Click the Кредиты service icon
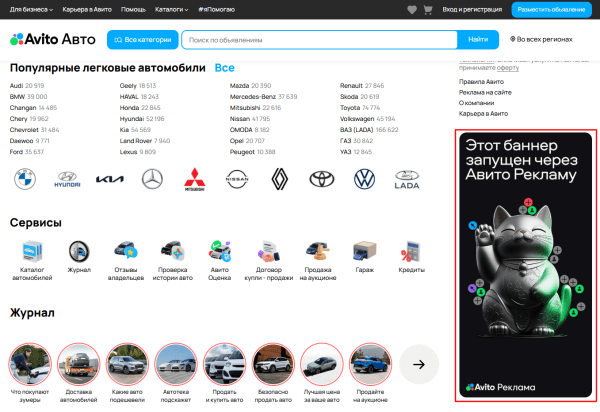This screenshot has width=600, height=412. coord(412,251)
